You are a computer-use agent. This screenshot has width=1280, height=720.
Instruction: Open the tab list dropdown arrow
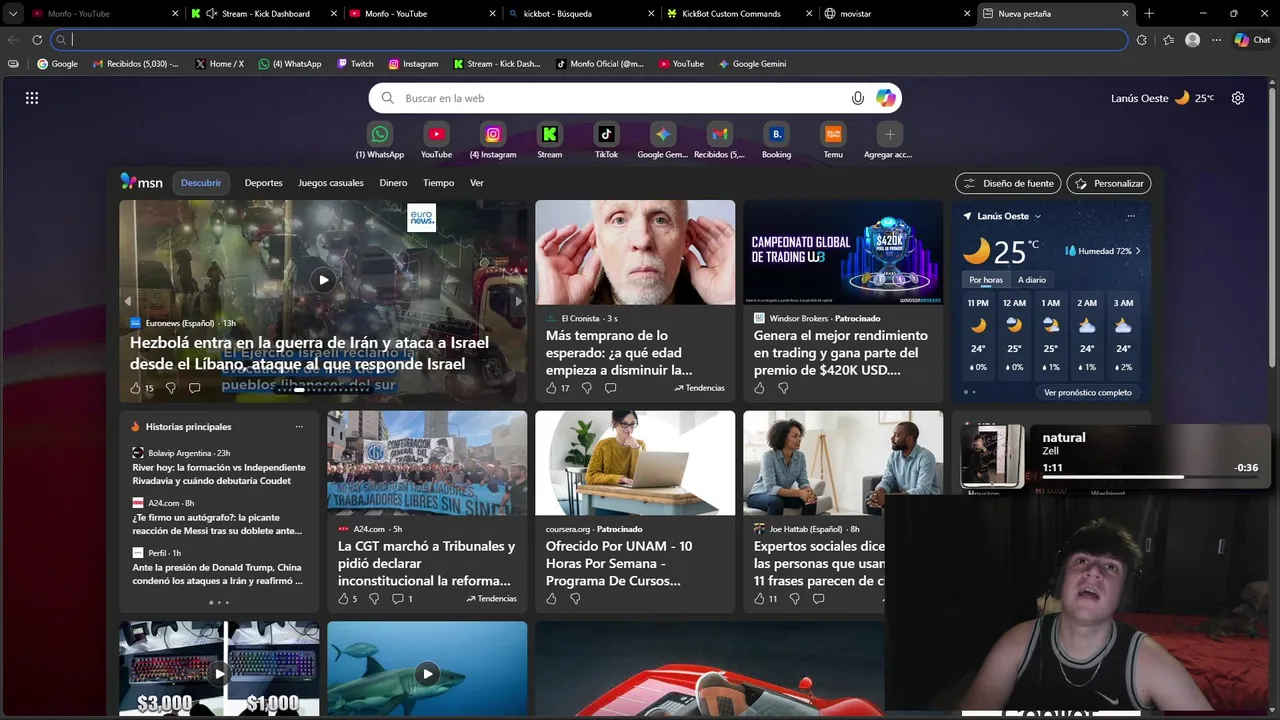coord(13,14)
